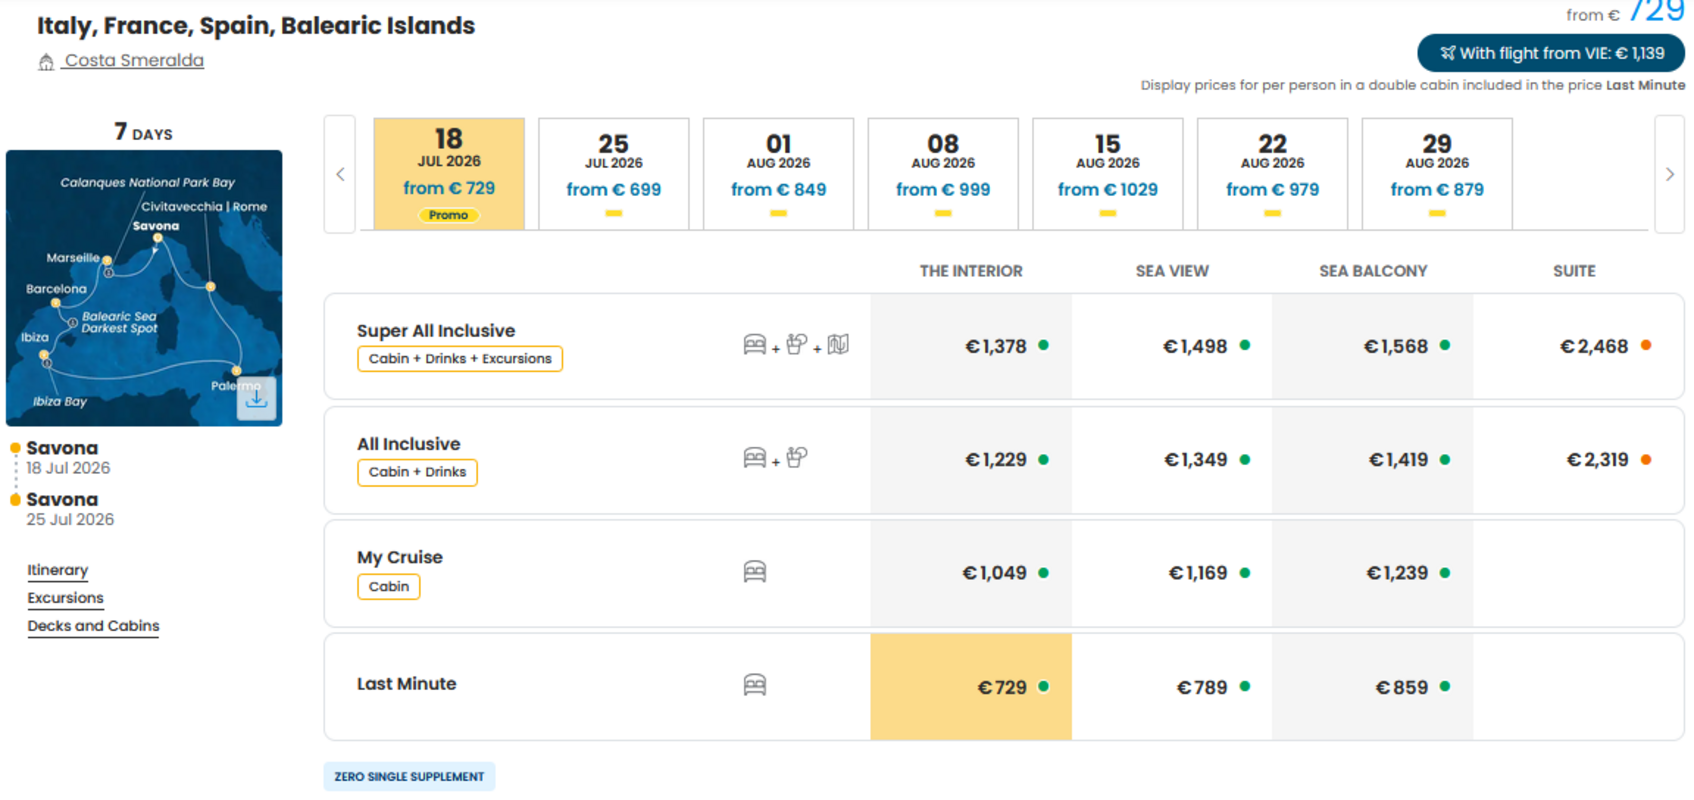
Task: Click the cabin bed icon in Last Minute row
Action: pyautogui.click(x=755, y=685)
